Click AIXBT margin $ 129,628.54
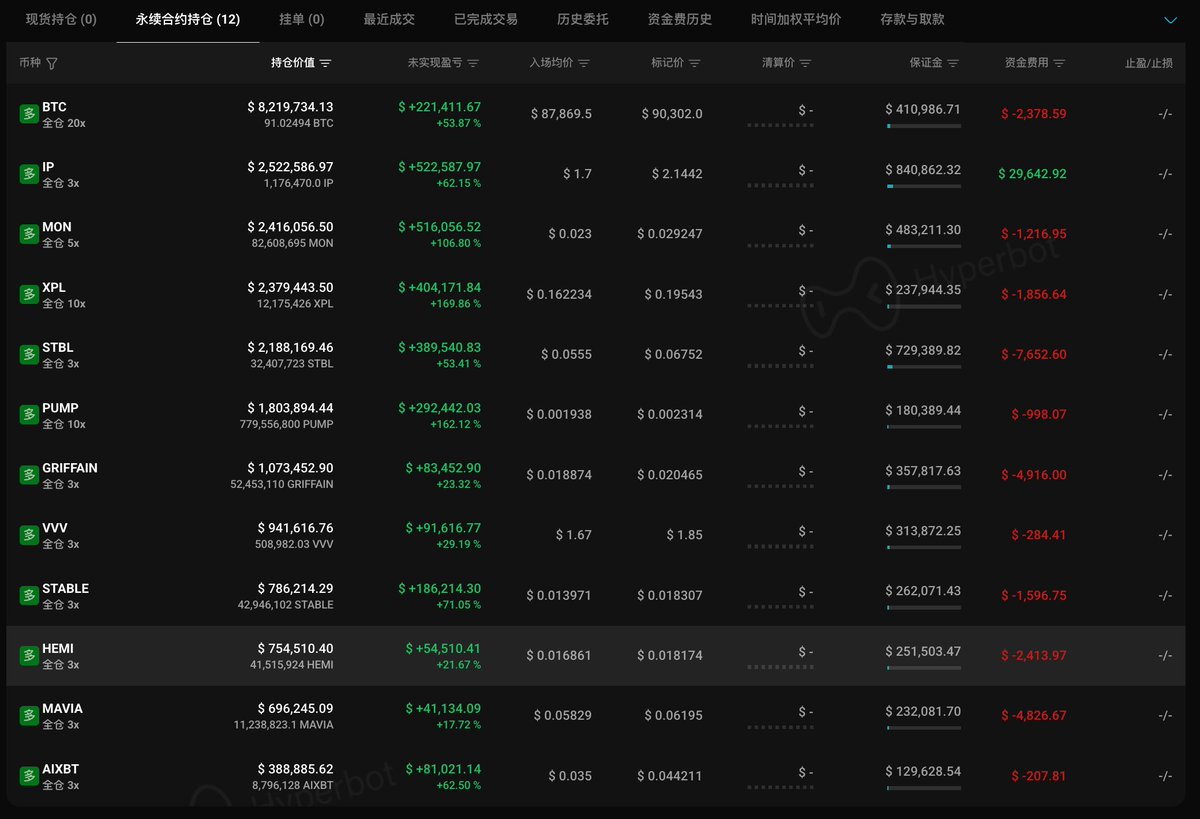The image size is (1200, 819). 923,771
